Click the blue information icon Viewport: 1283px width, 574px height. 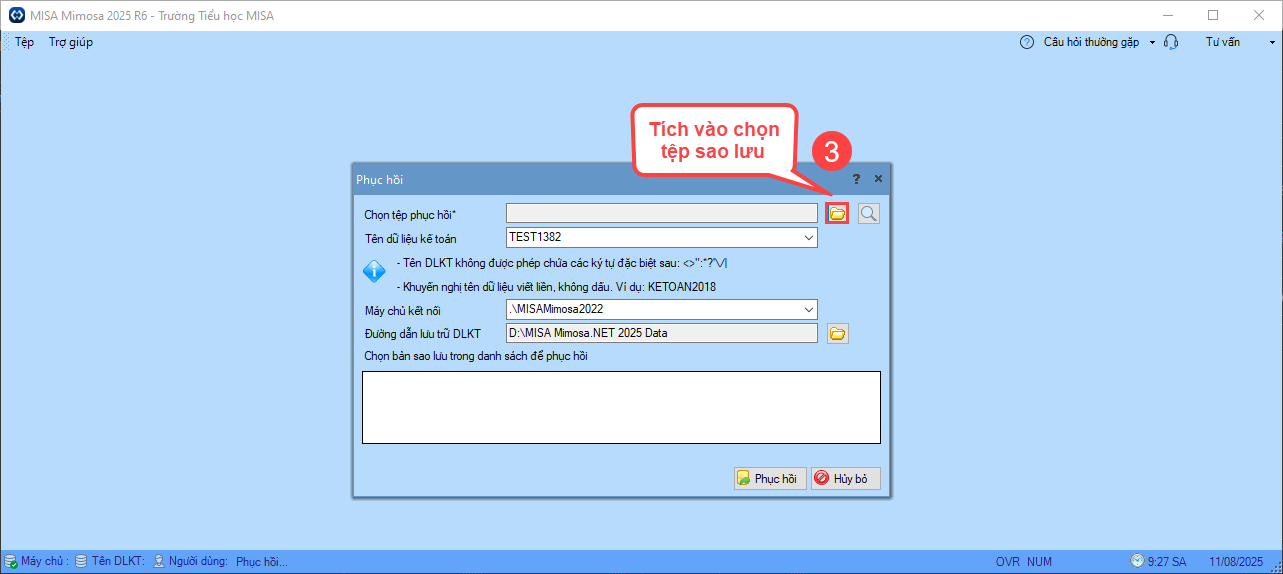(x=374, y=271)
